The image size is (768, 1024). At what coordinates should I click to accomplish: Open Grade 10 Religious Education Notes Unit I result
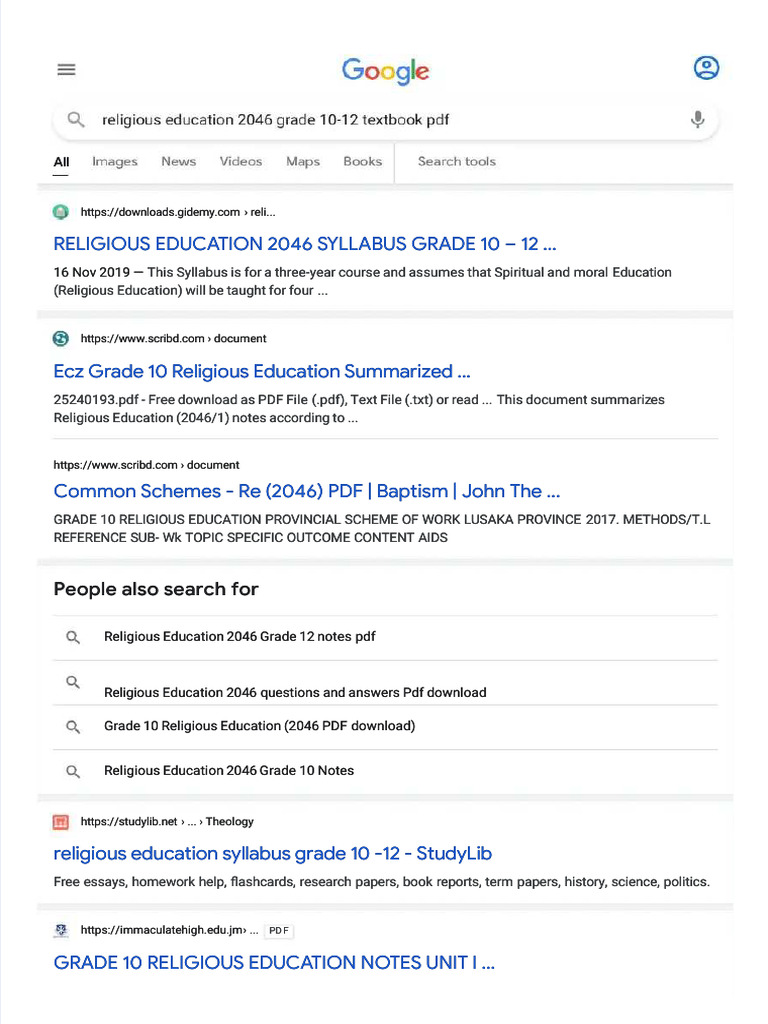click(274, 963)
